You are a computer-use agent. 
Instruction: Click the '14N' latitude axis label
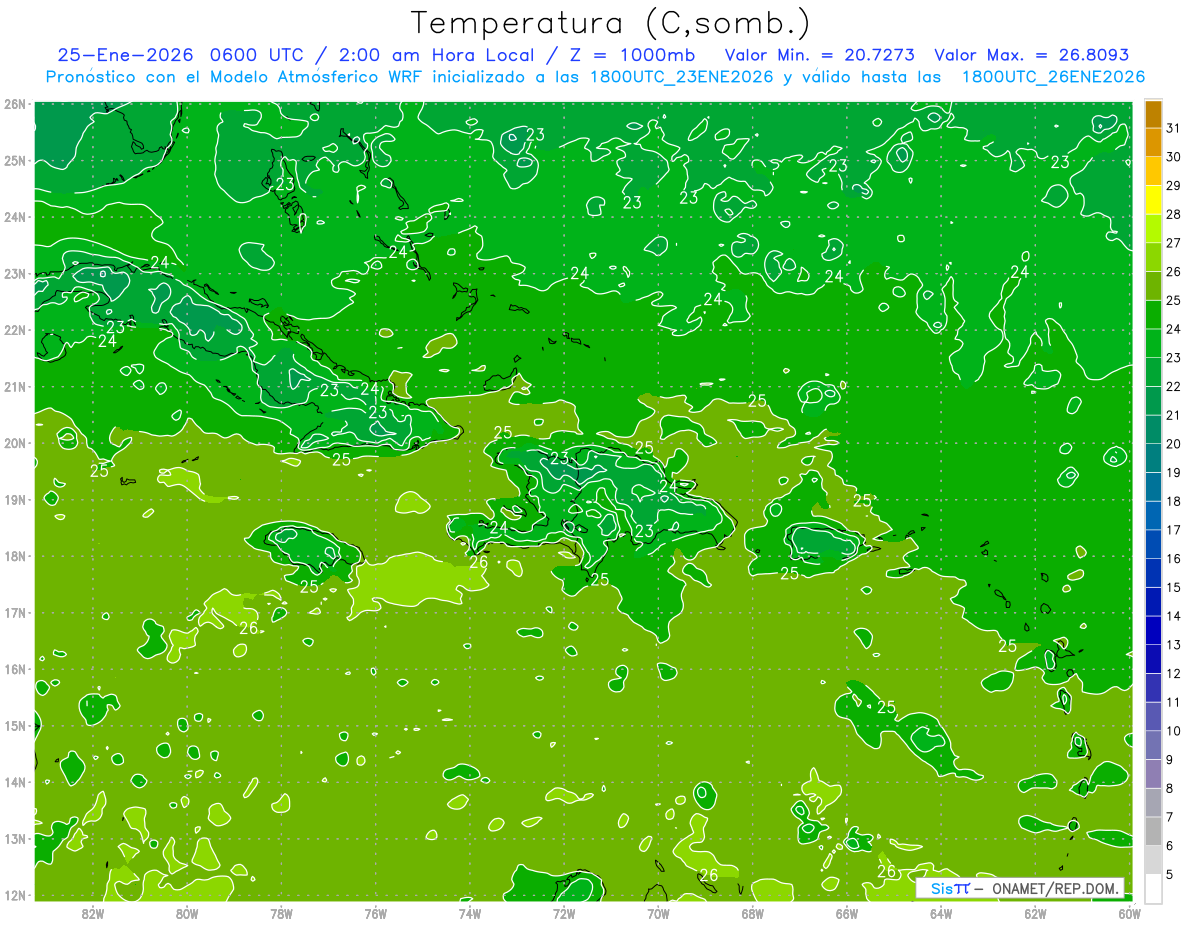[14, 782]
